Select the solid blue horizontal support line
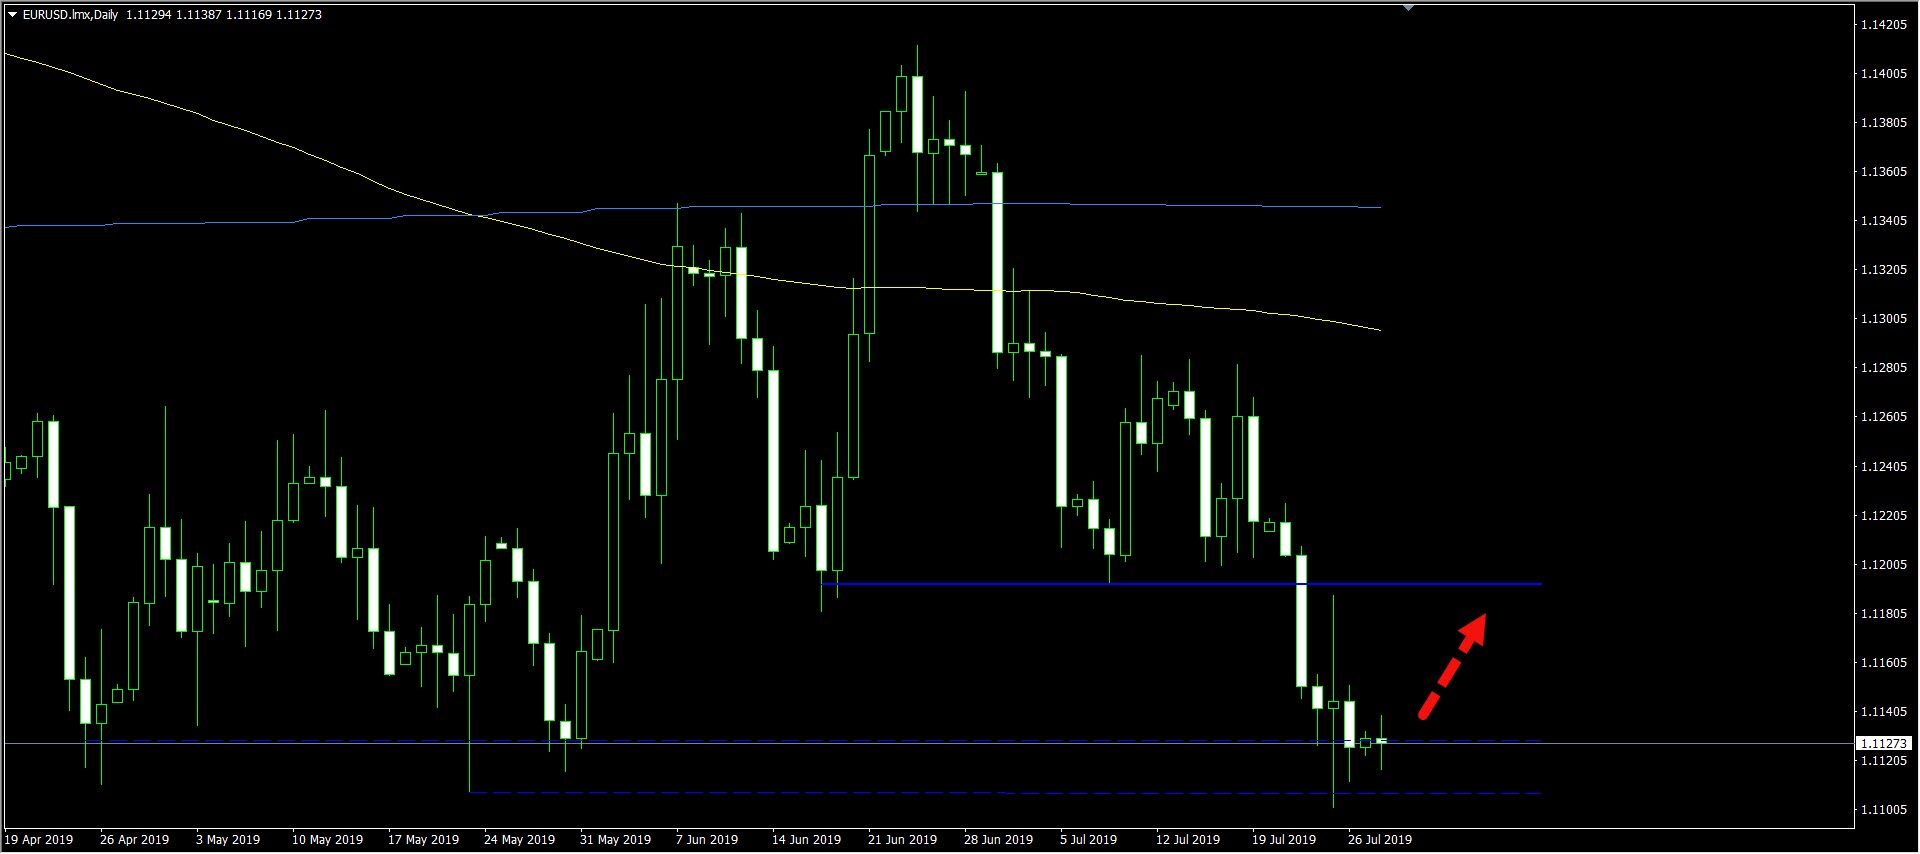Screen dimensions: 1920x854 tap(1180, 583)
